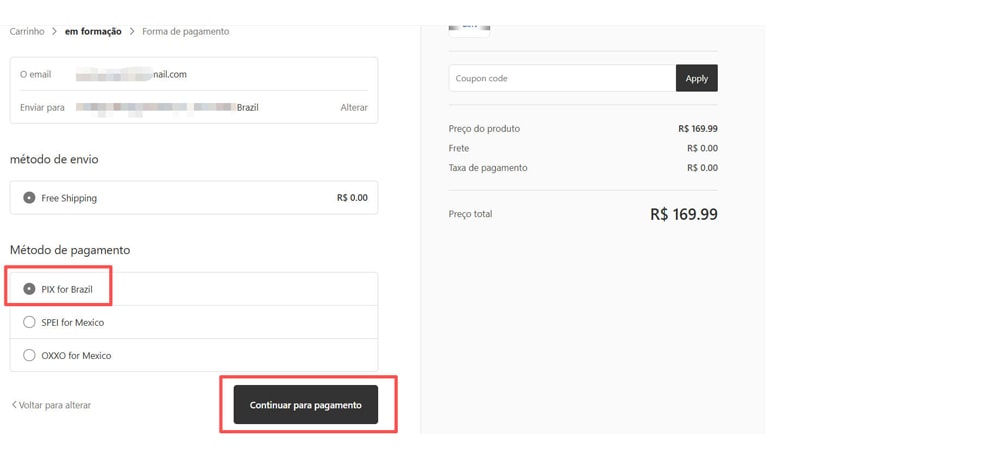Click the 'Voltar para alterar' link text
1000x456 pixels.
tap(55, 405)
